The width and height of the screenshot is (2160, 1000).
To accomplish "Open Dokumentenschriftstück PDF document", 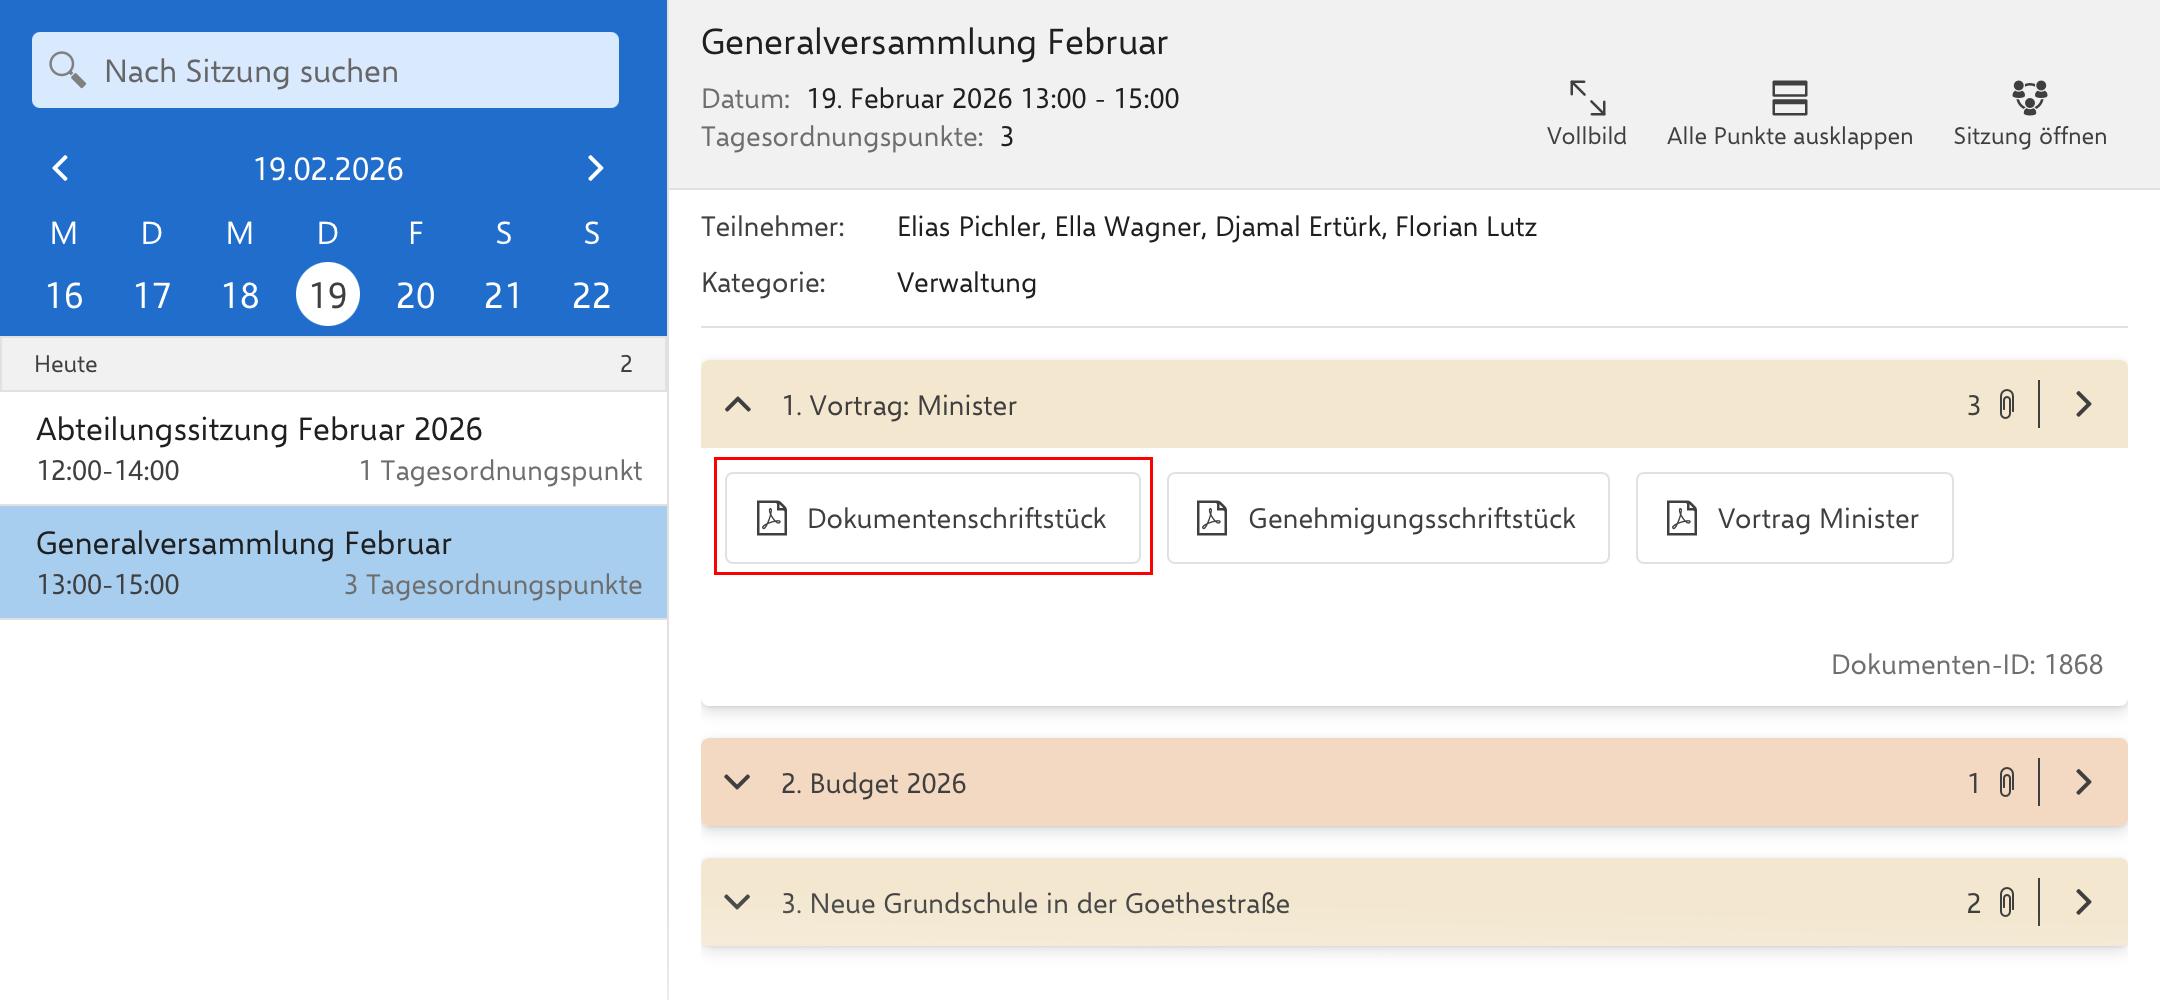I will click(x=933, y=518).
